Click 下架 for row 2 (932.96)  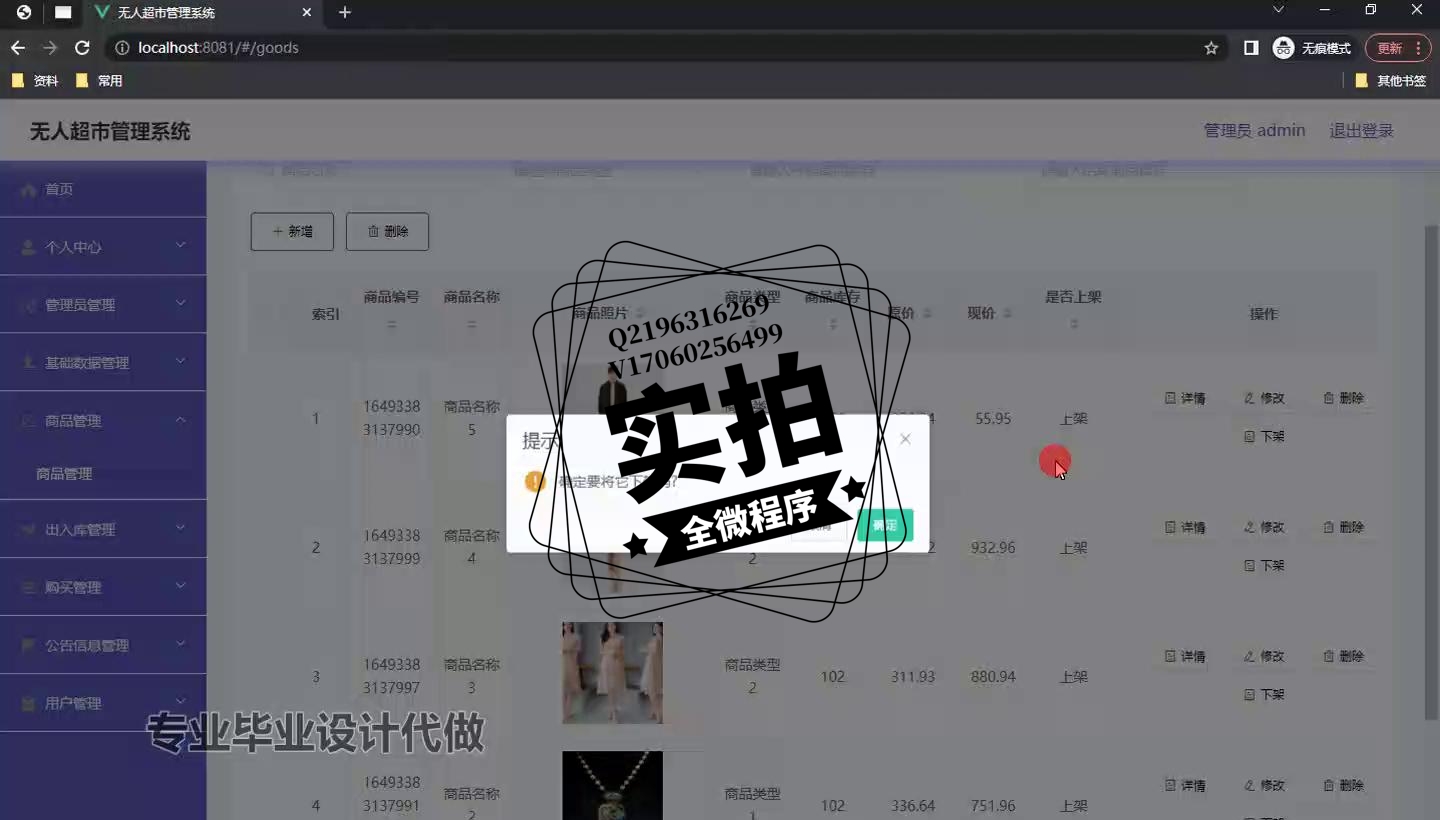[1264, 565]
